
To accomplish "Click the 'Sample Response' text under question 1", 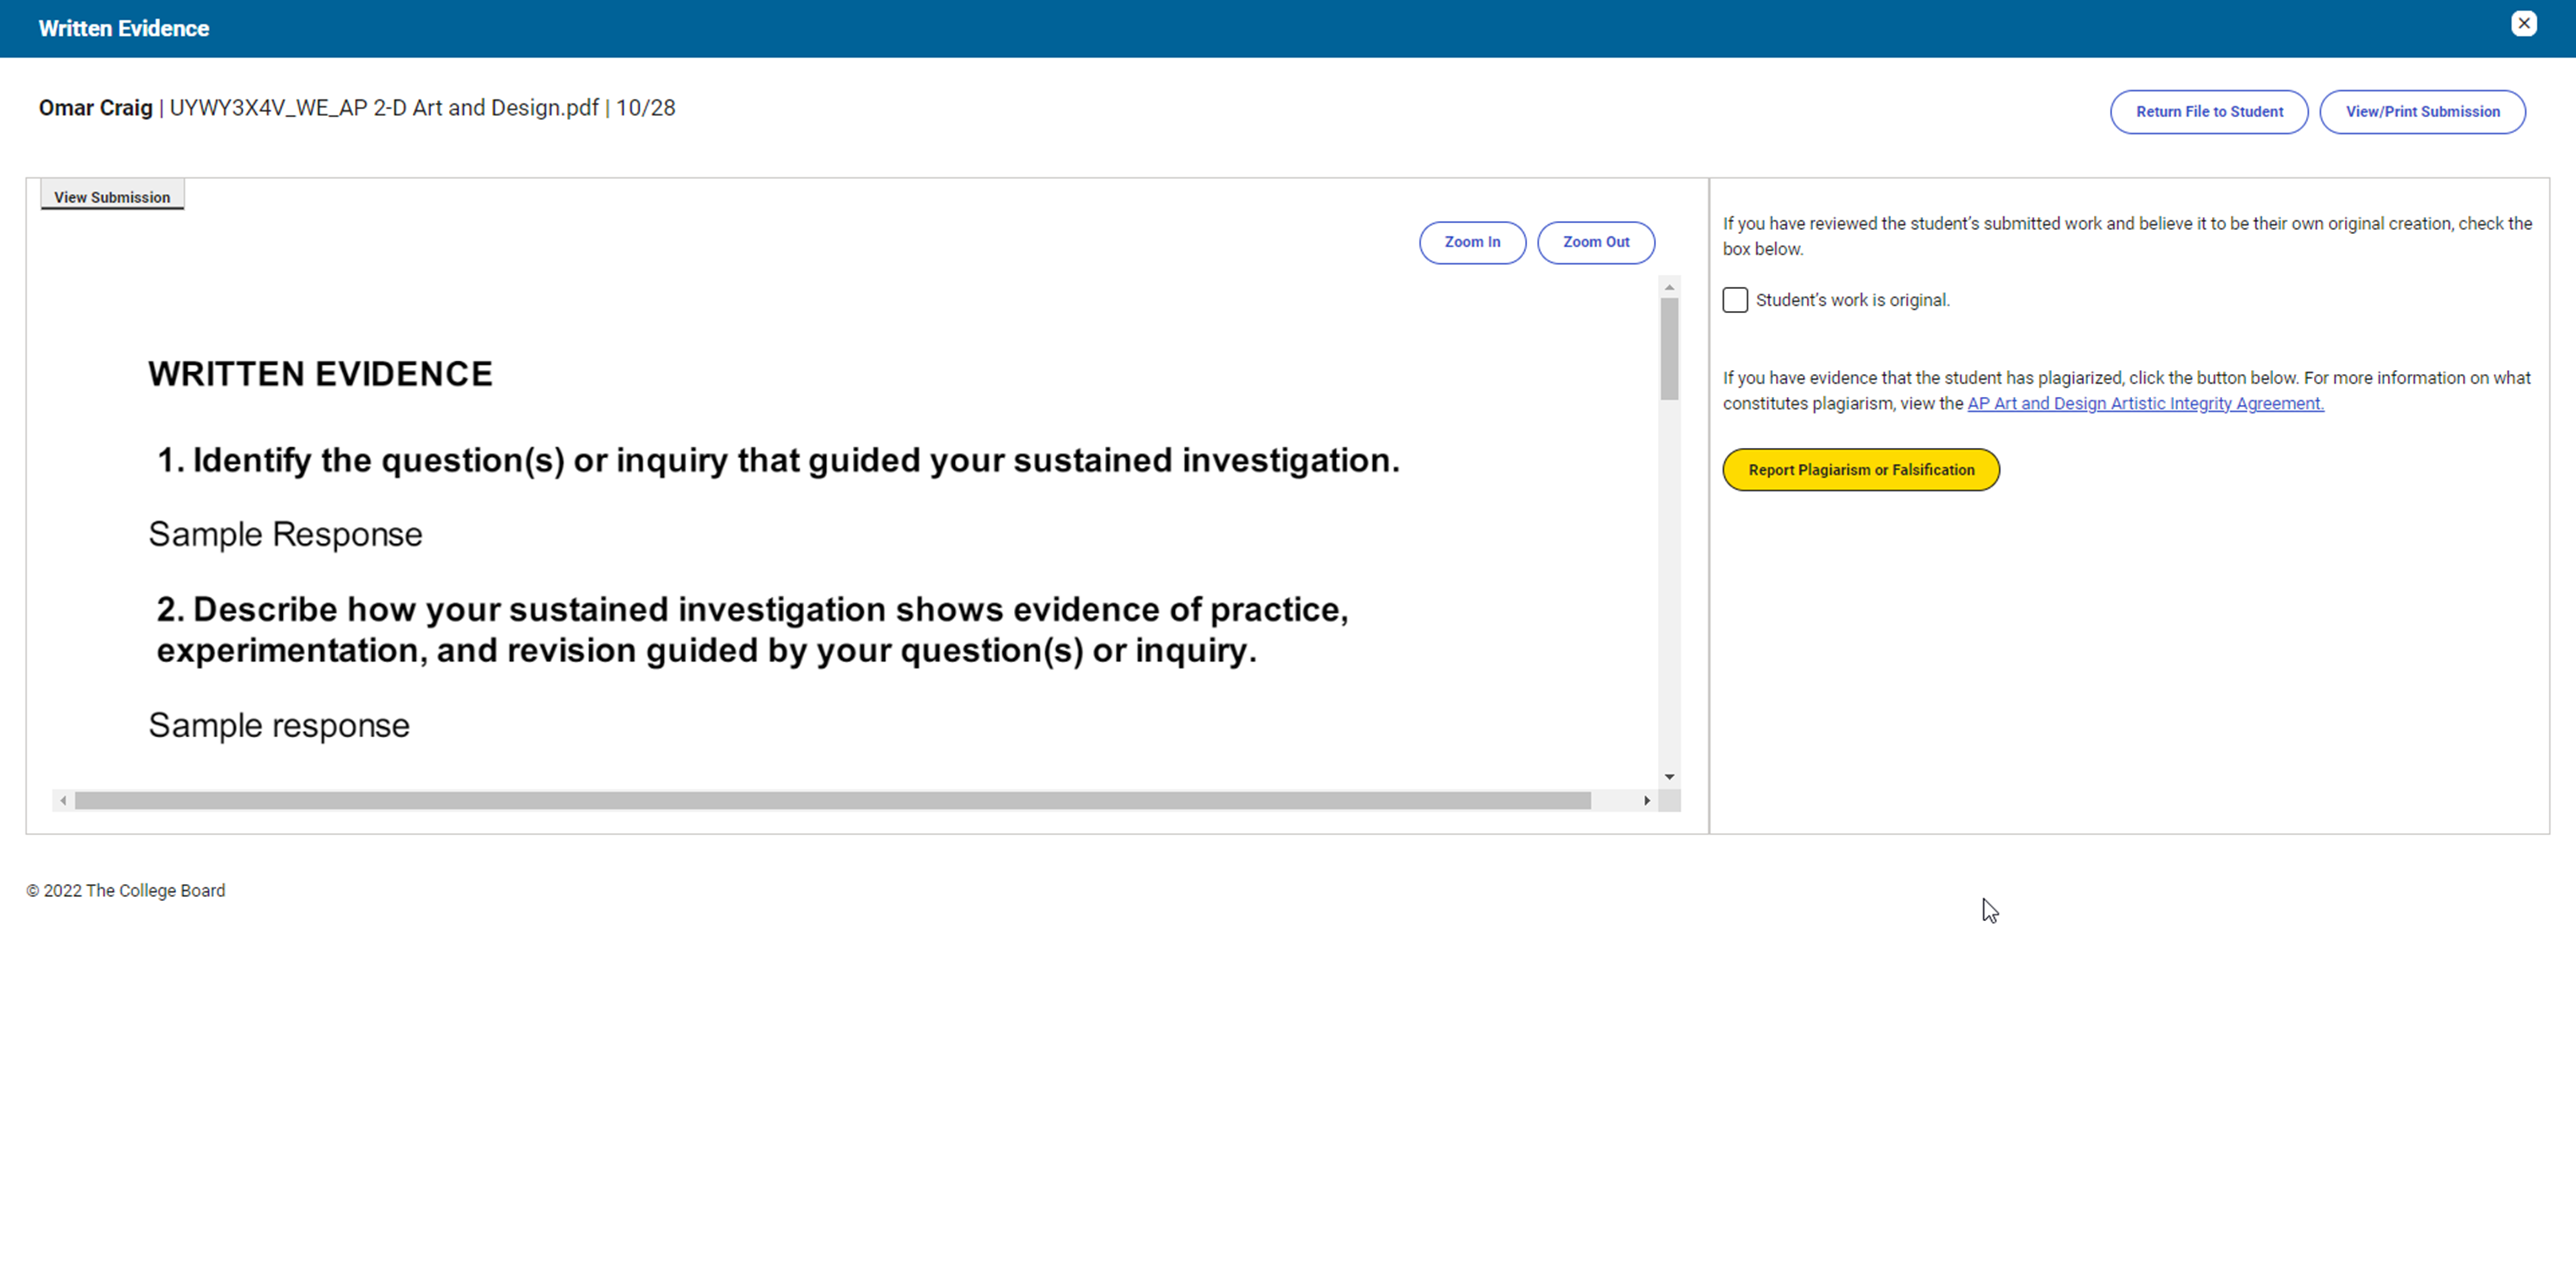I will pos(285,534).
